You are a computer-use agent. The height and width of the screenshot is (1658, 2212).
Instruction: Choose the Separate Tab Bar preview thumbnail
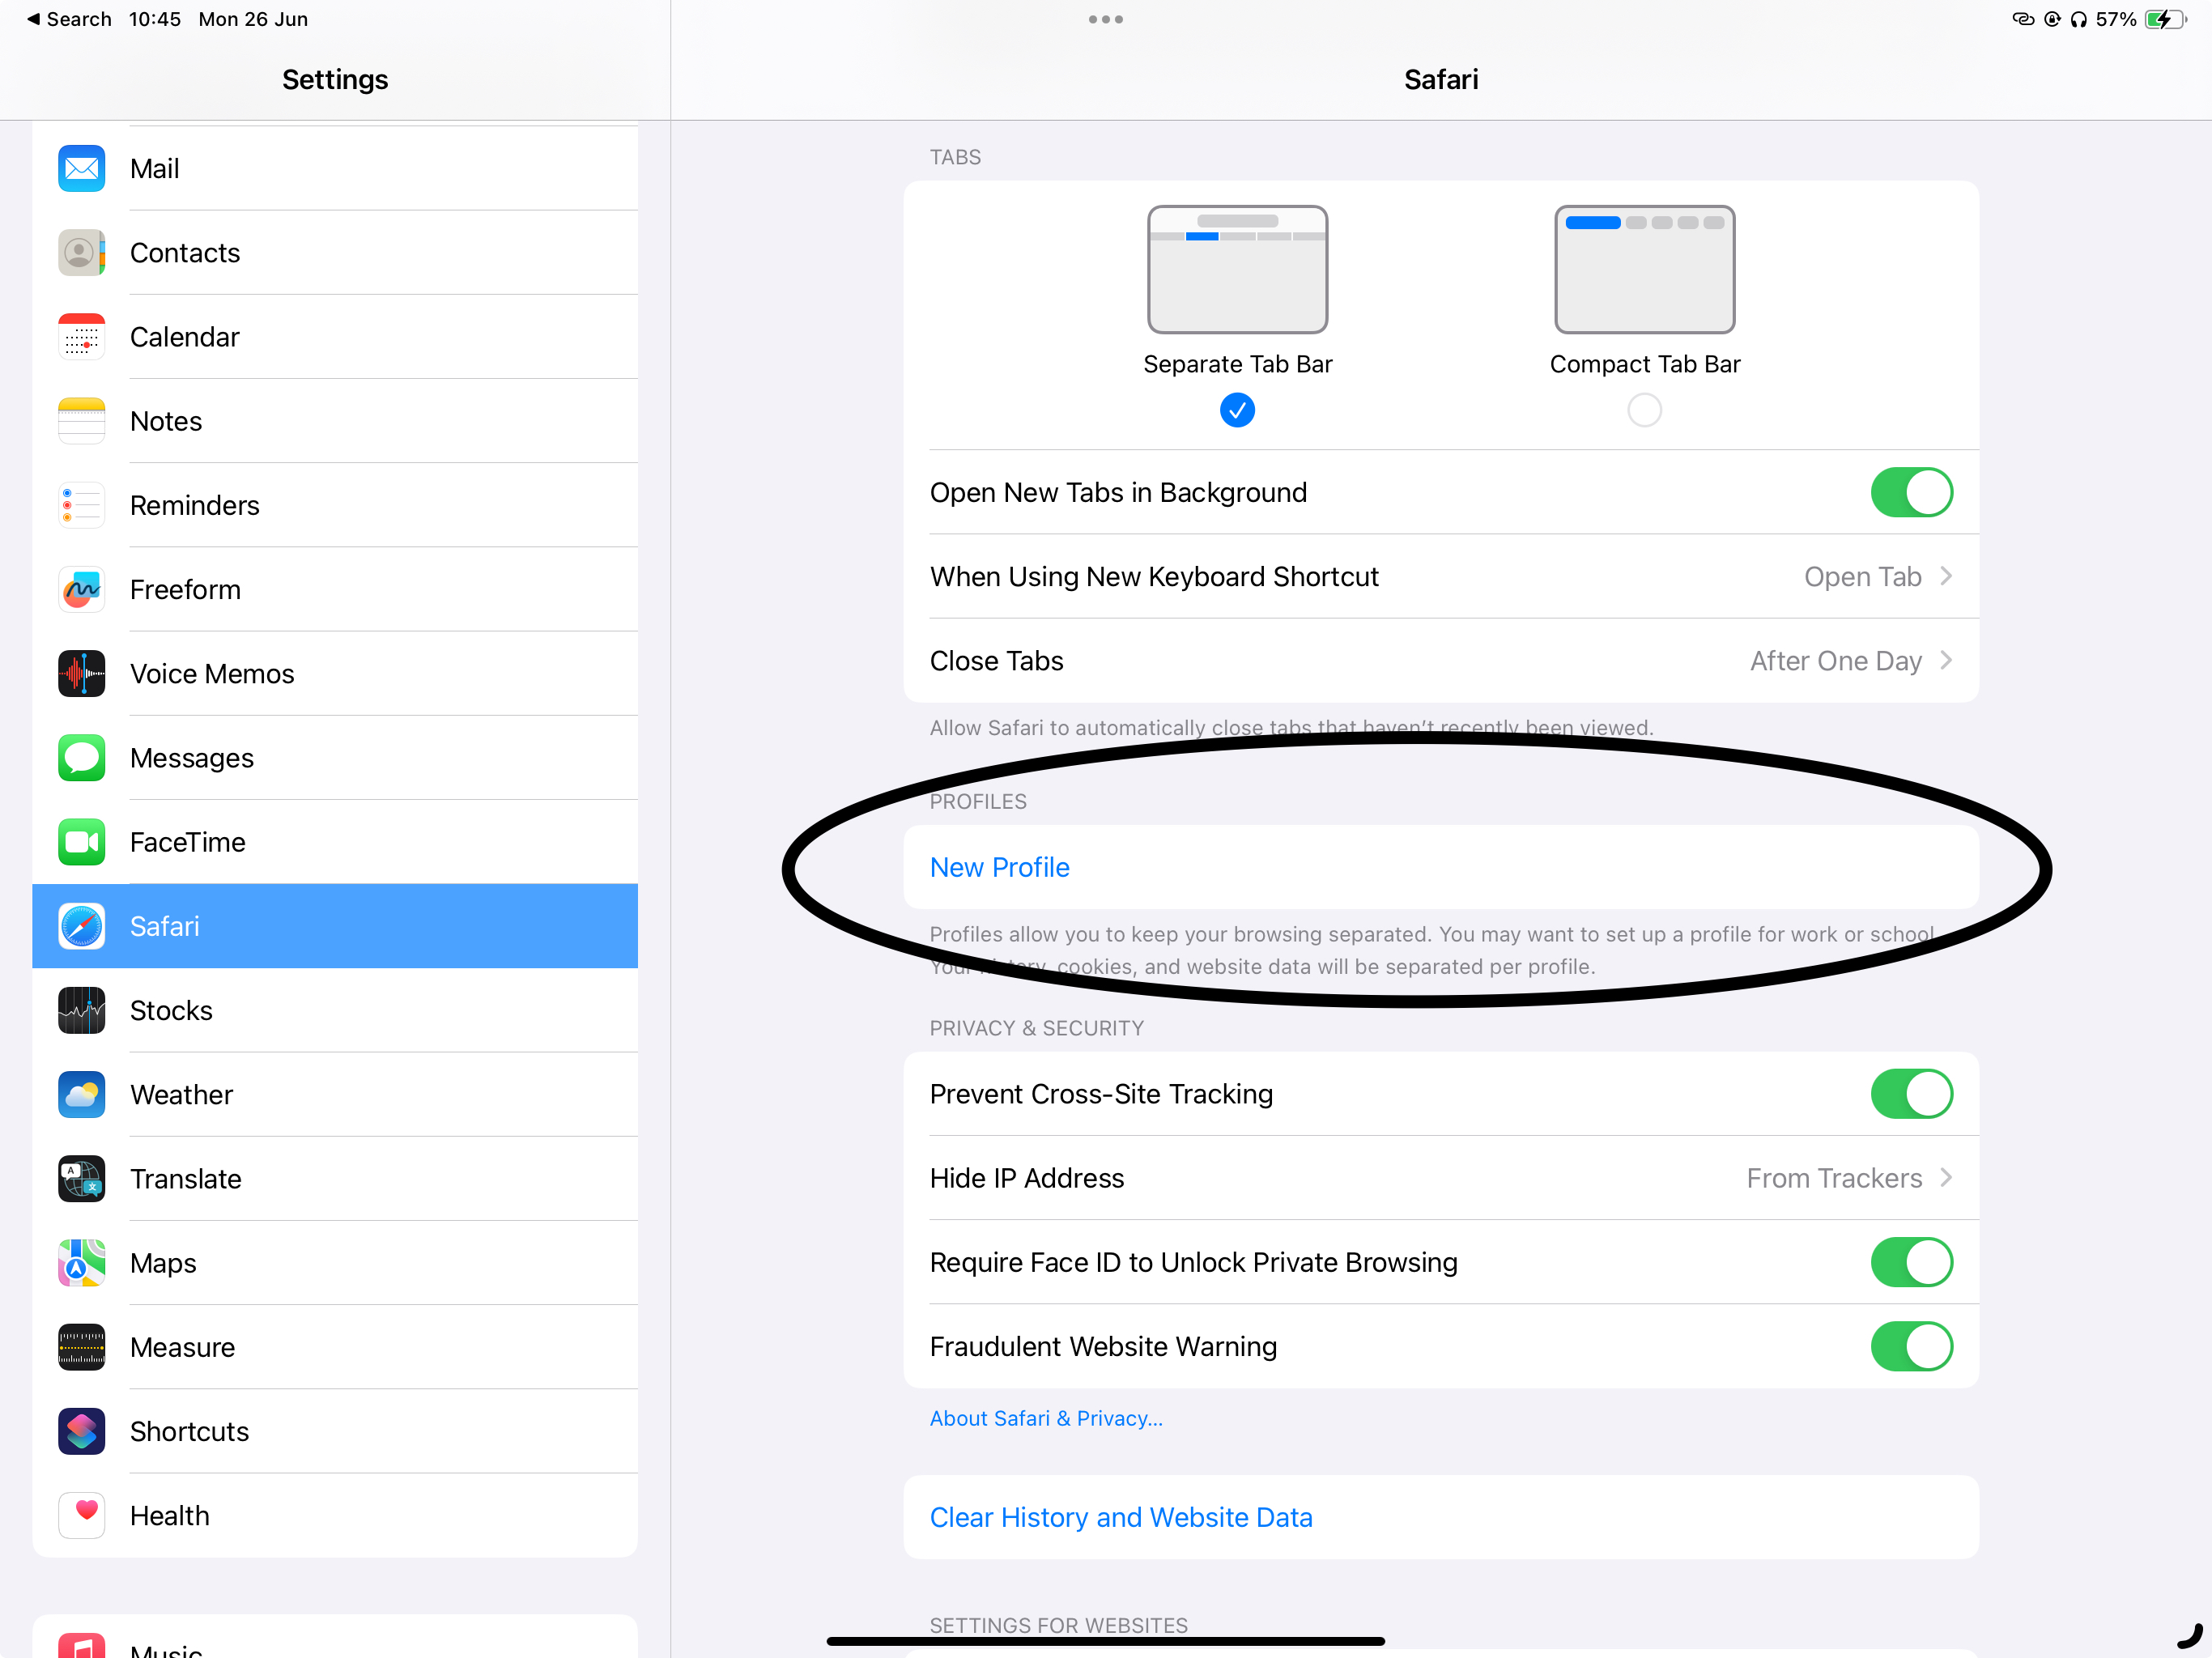point(1237,269)
